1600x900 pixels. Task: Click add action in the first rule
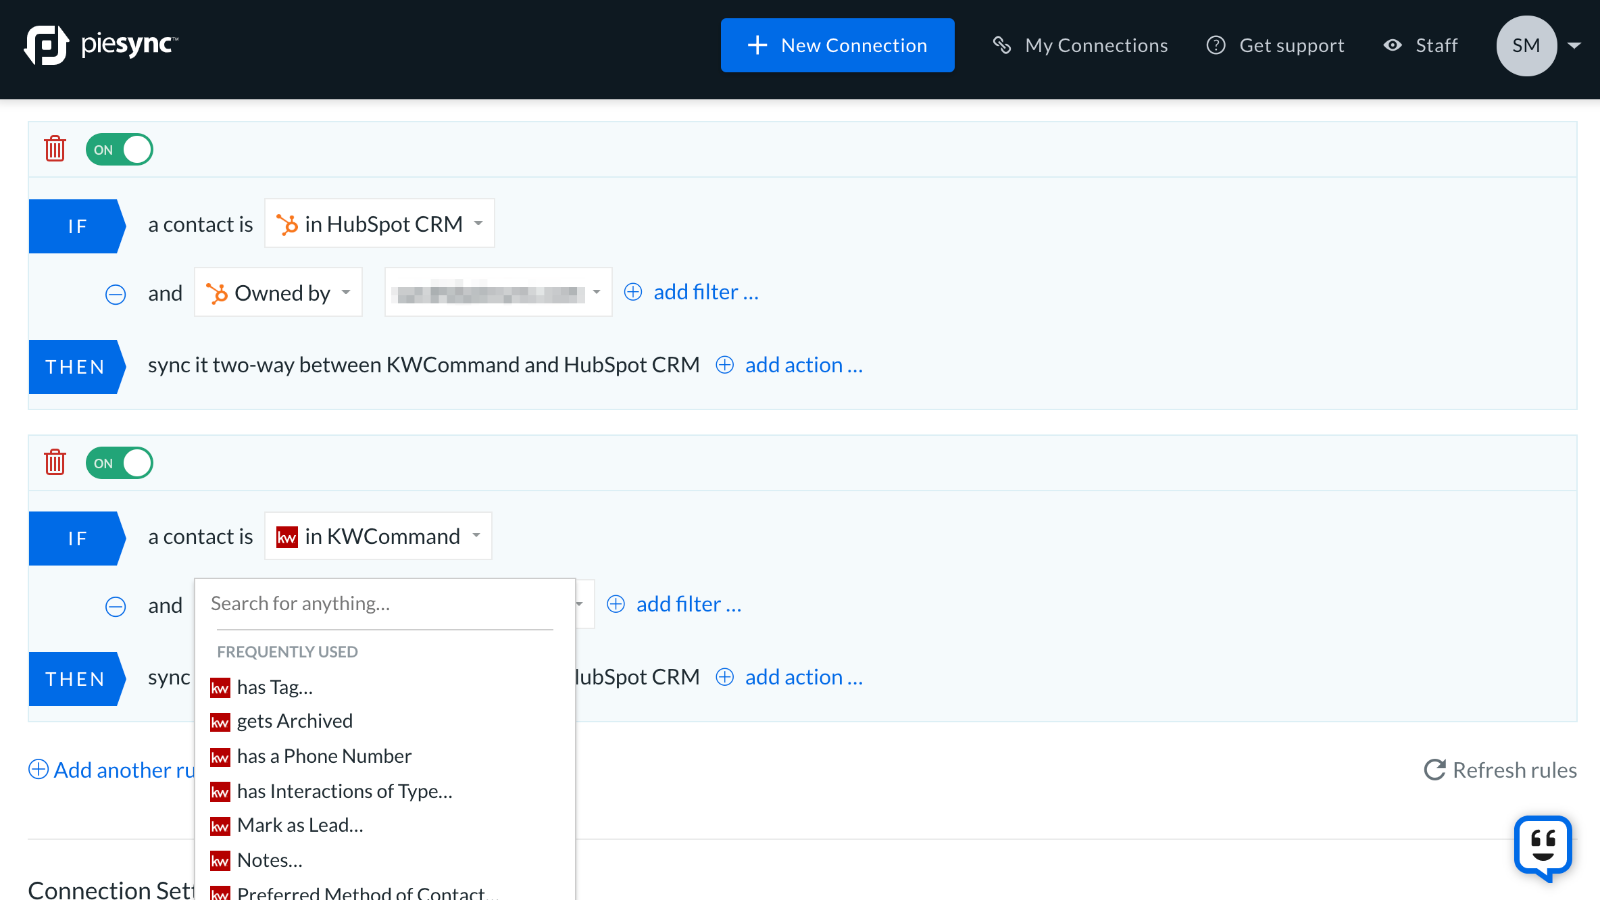(789, 365)
